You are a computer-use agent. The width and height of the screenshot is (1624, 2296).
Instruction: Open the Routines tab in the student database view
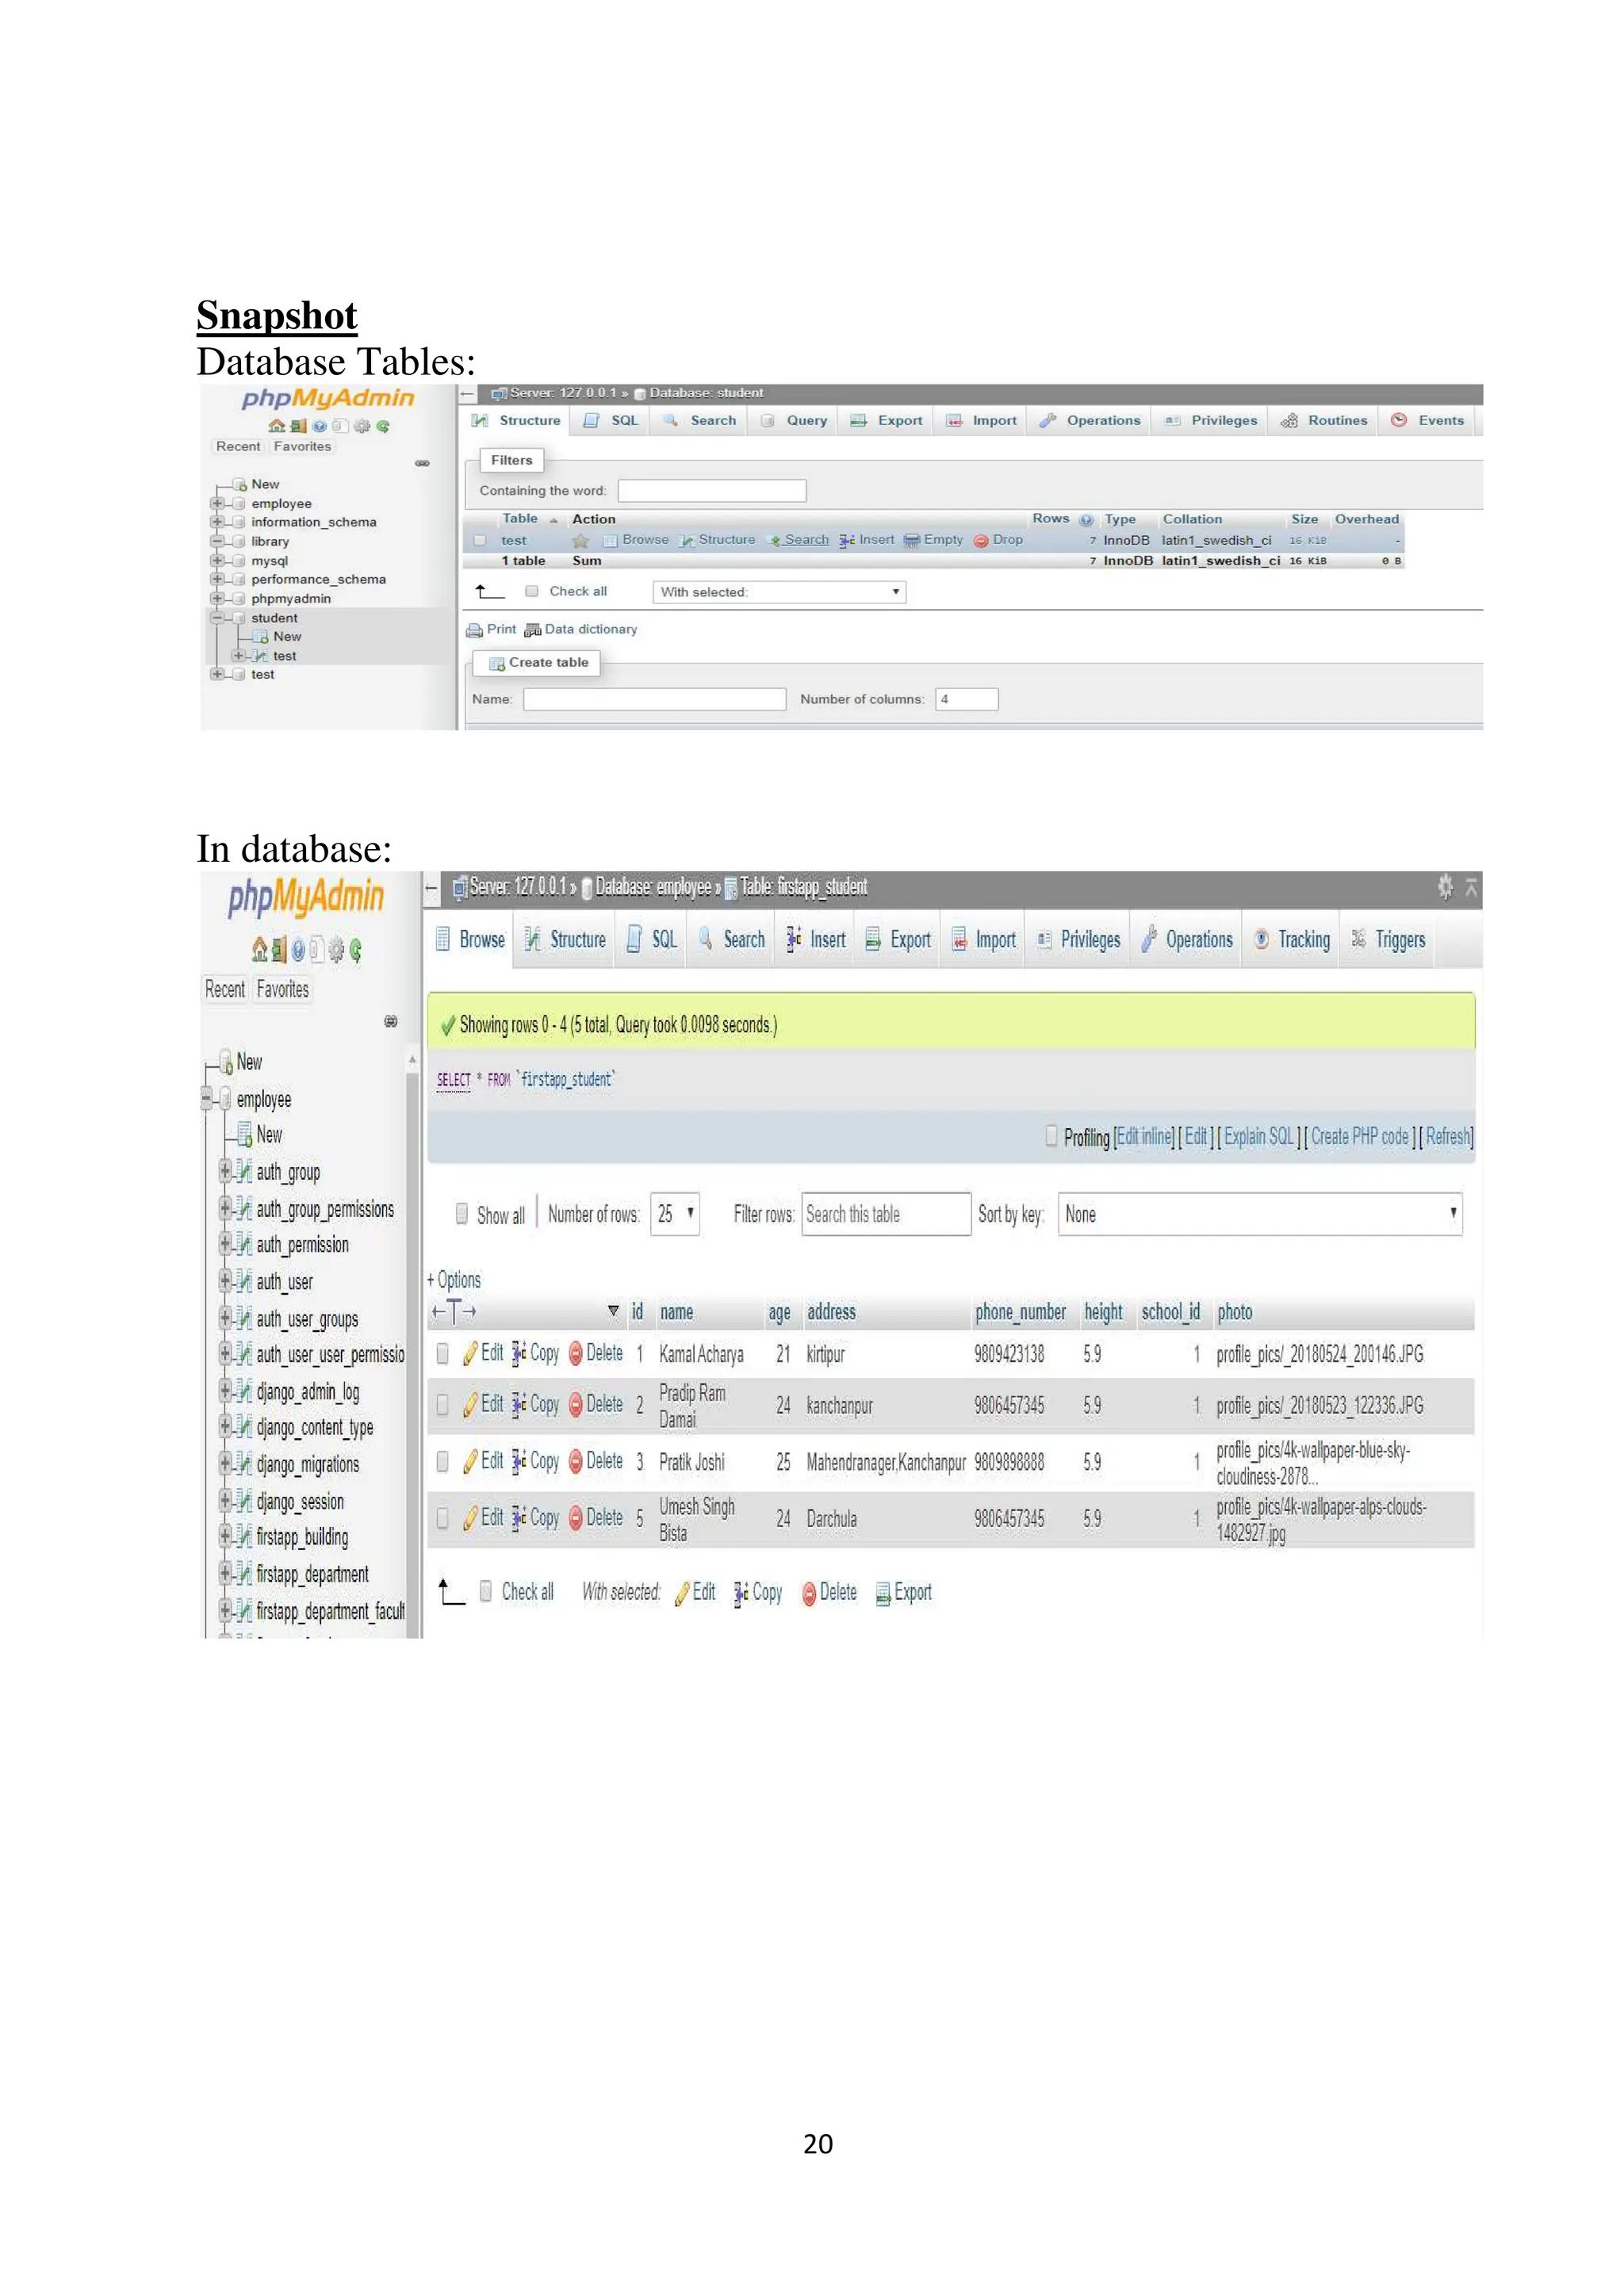(x=1324, y=421)
